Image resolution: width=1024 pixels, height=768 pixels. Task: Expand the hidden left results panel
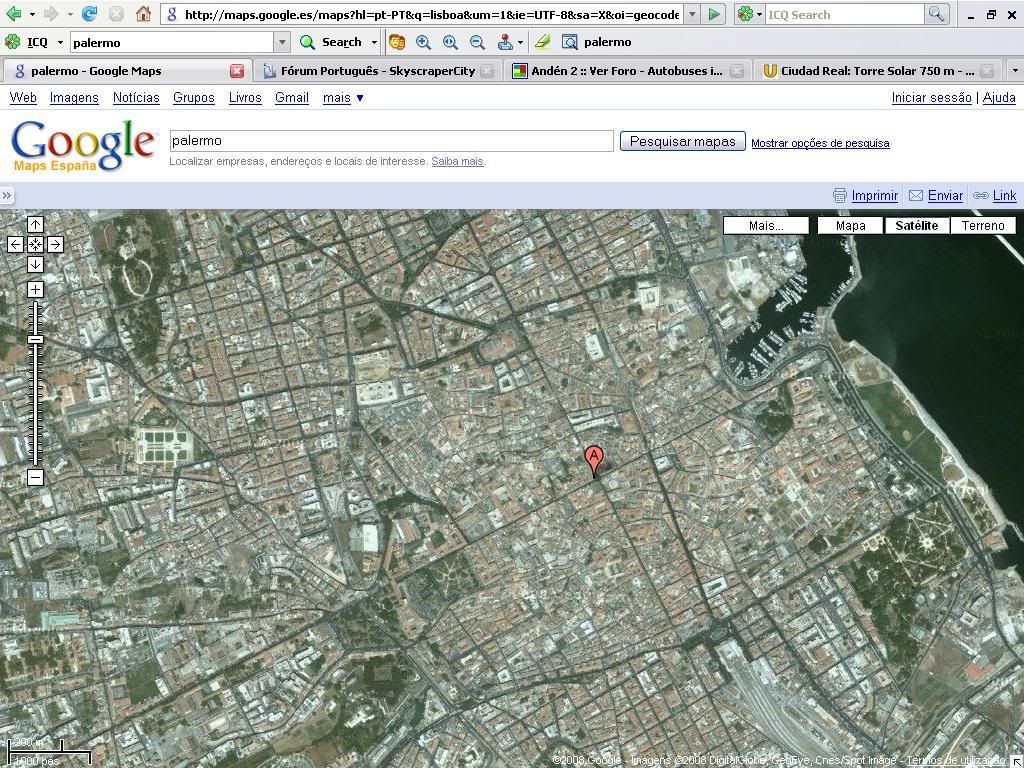[7, 196]
